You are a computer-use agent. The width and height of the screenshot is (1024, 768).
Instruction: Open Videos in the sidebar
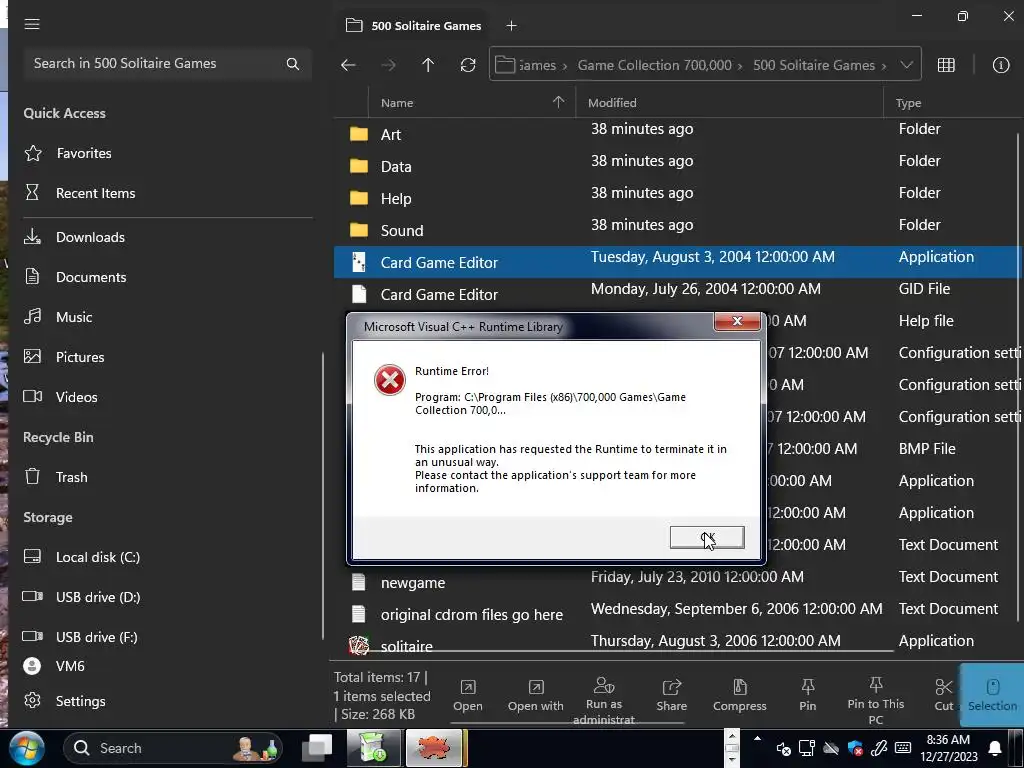click(76, 397)
